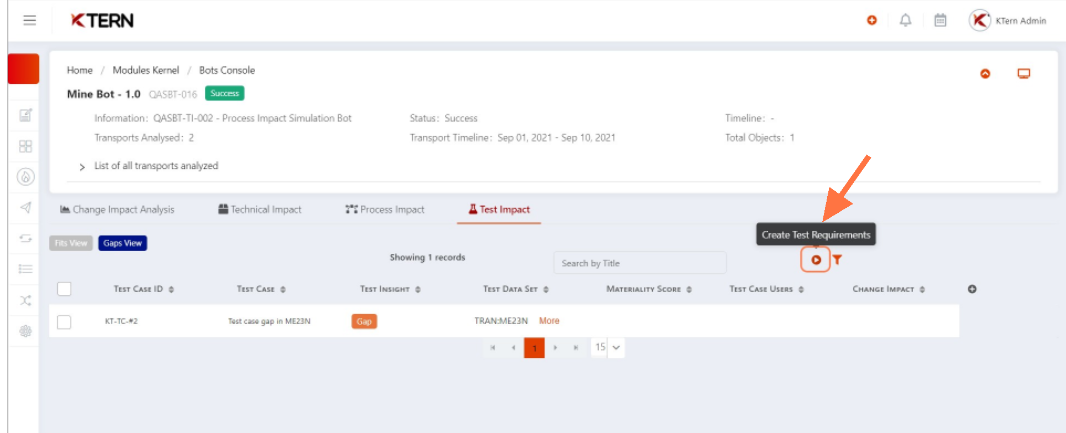Click TRAN:ME23N data set text
The image size is (1066, 433).
click(501, 321)
